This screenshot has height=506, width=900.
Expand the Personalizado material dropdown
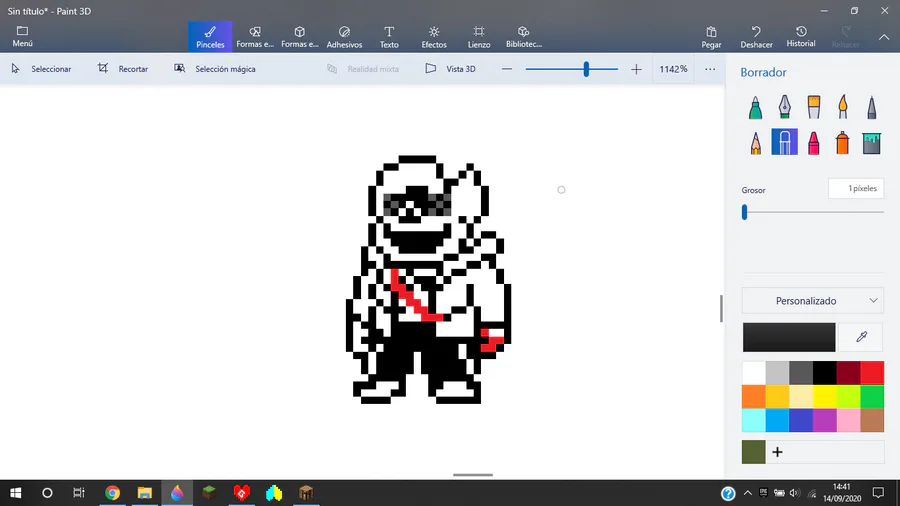[812, 301]
